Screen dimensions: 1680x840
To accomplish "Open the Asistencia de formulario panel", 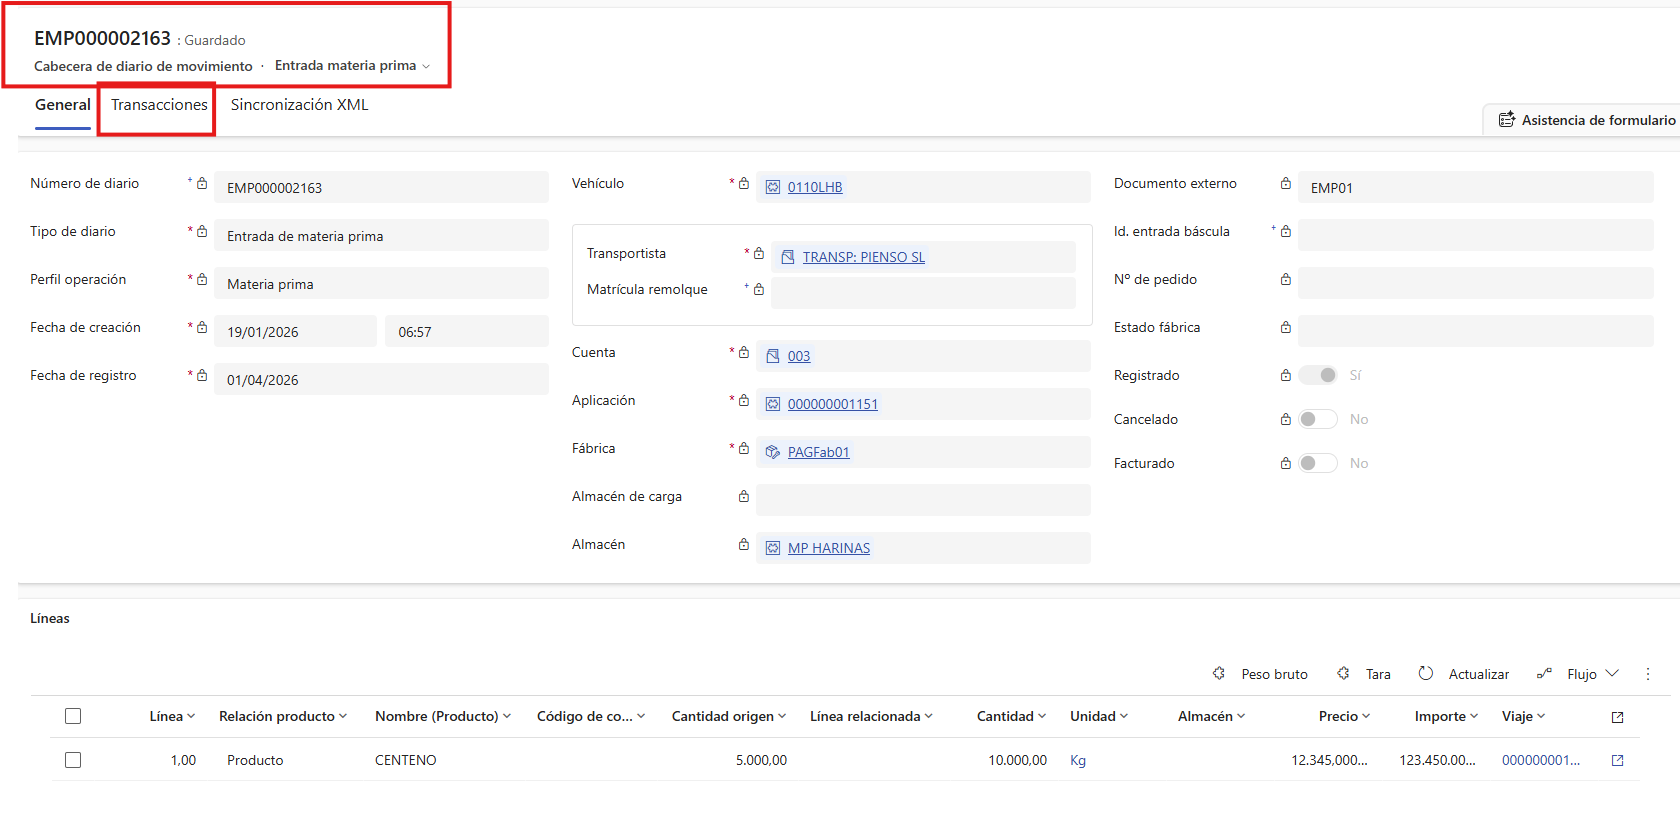I will [1586, 120].
